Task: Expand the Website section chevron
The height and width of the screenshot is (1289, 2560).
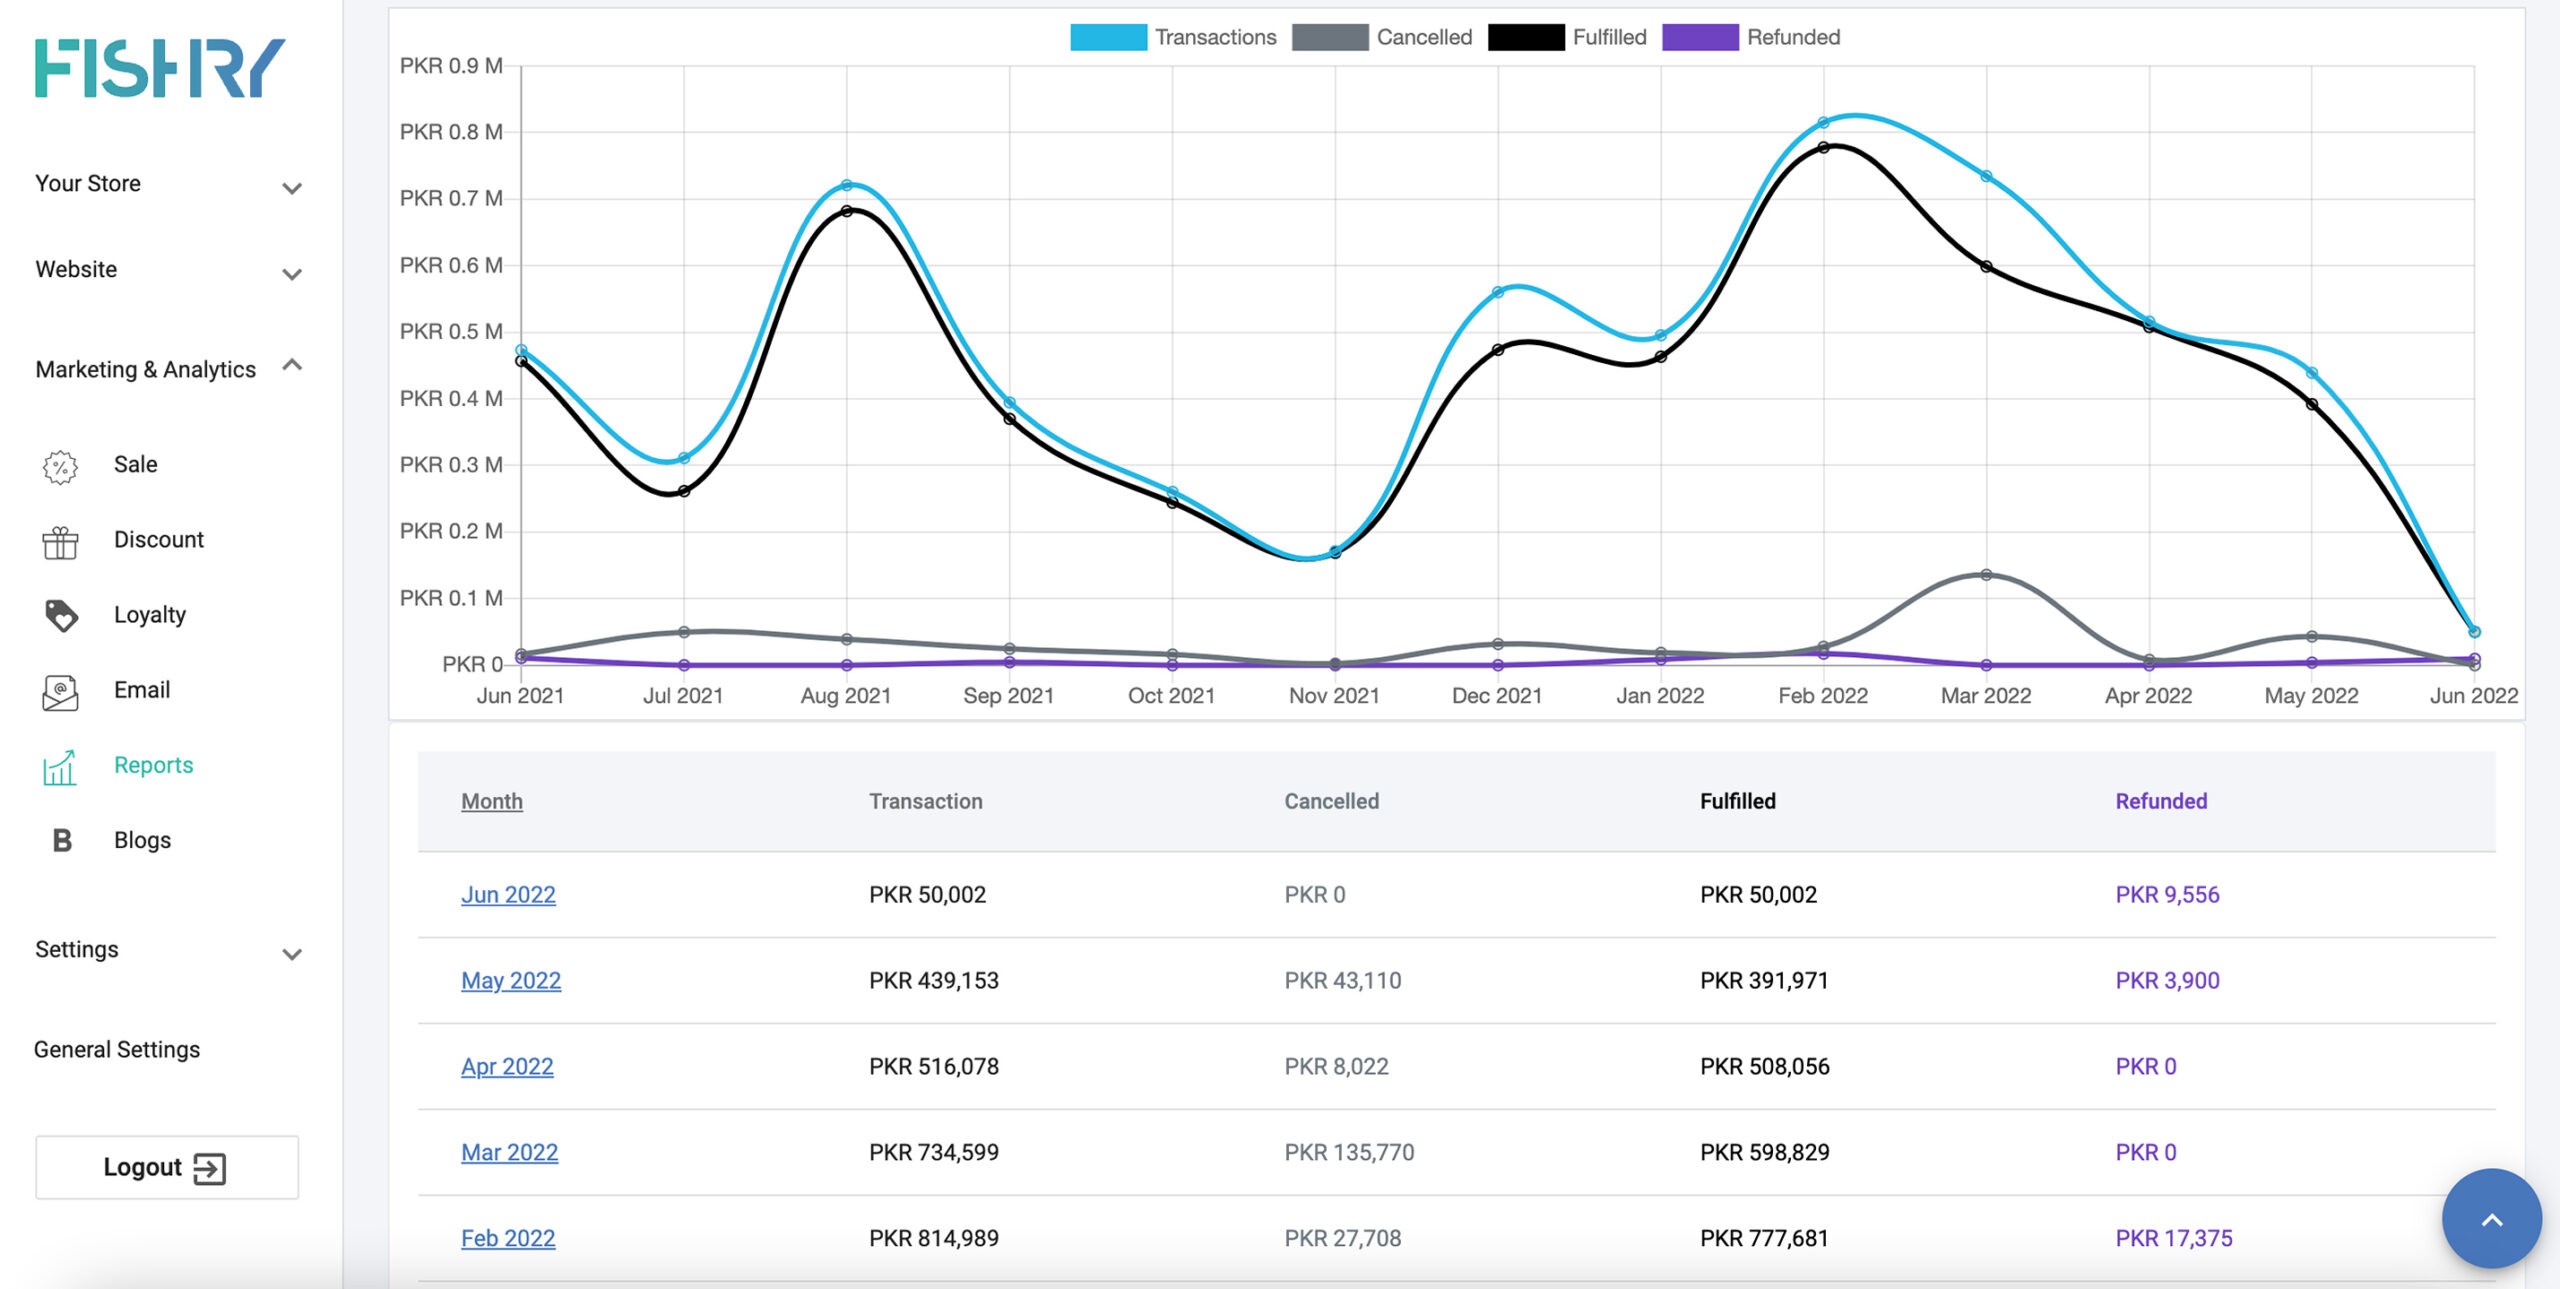Action: (x=291, y=273)
